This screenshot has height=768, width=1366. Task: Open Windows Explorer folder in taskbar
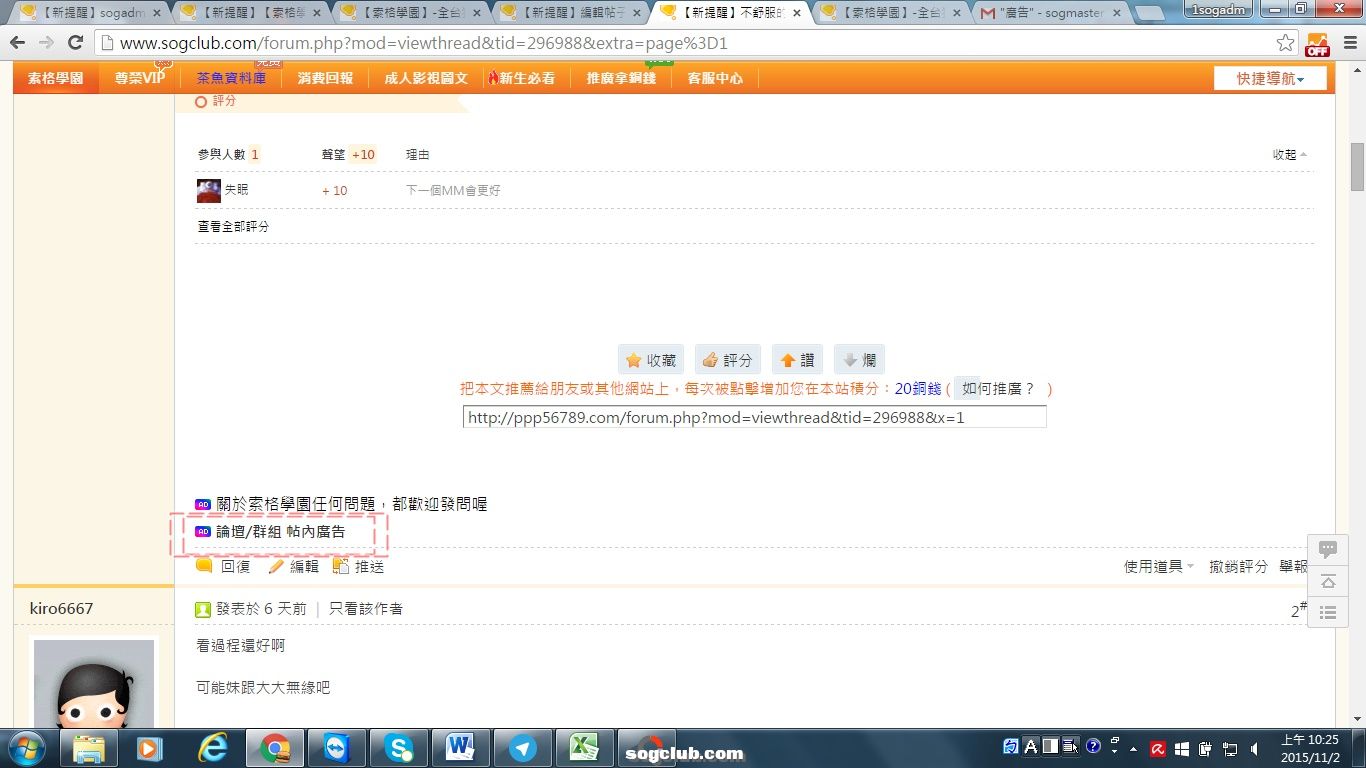(x=88, y=748)
